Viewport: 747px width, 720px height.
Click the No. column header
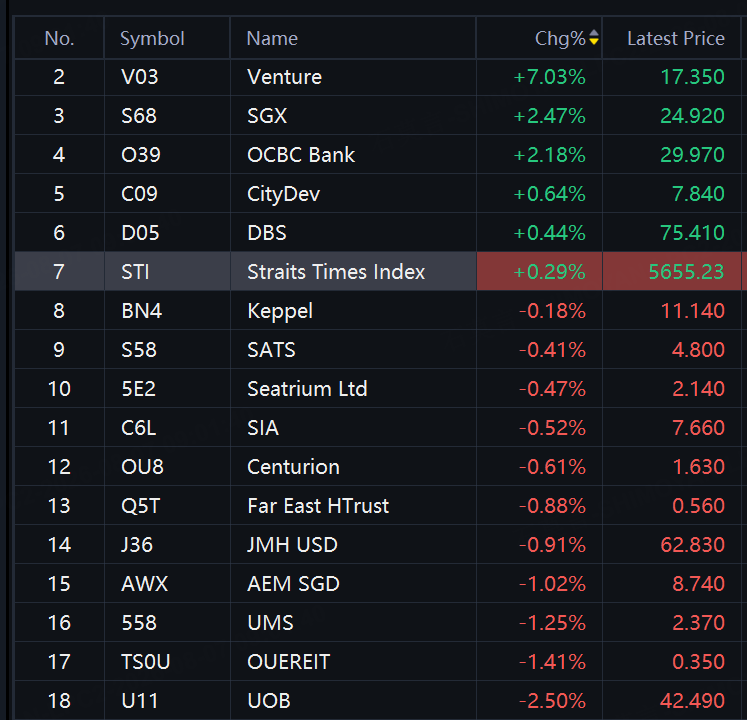tap(59, 39)
